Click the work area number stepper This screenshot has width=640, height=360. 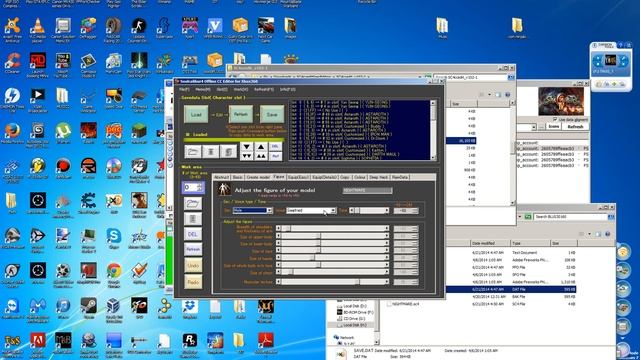(193, 187)
